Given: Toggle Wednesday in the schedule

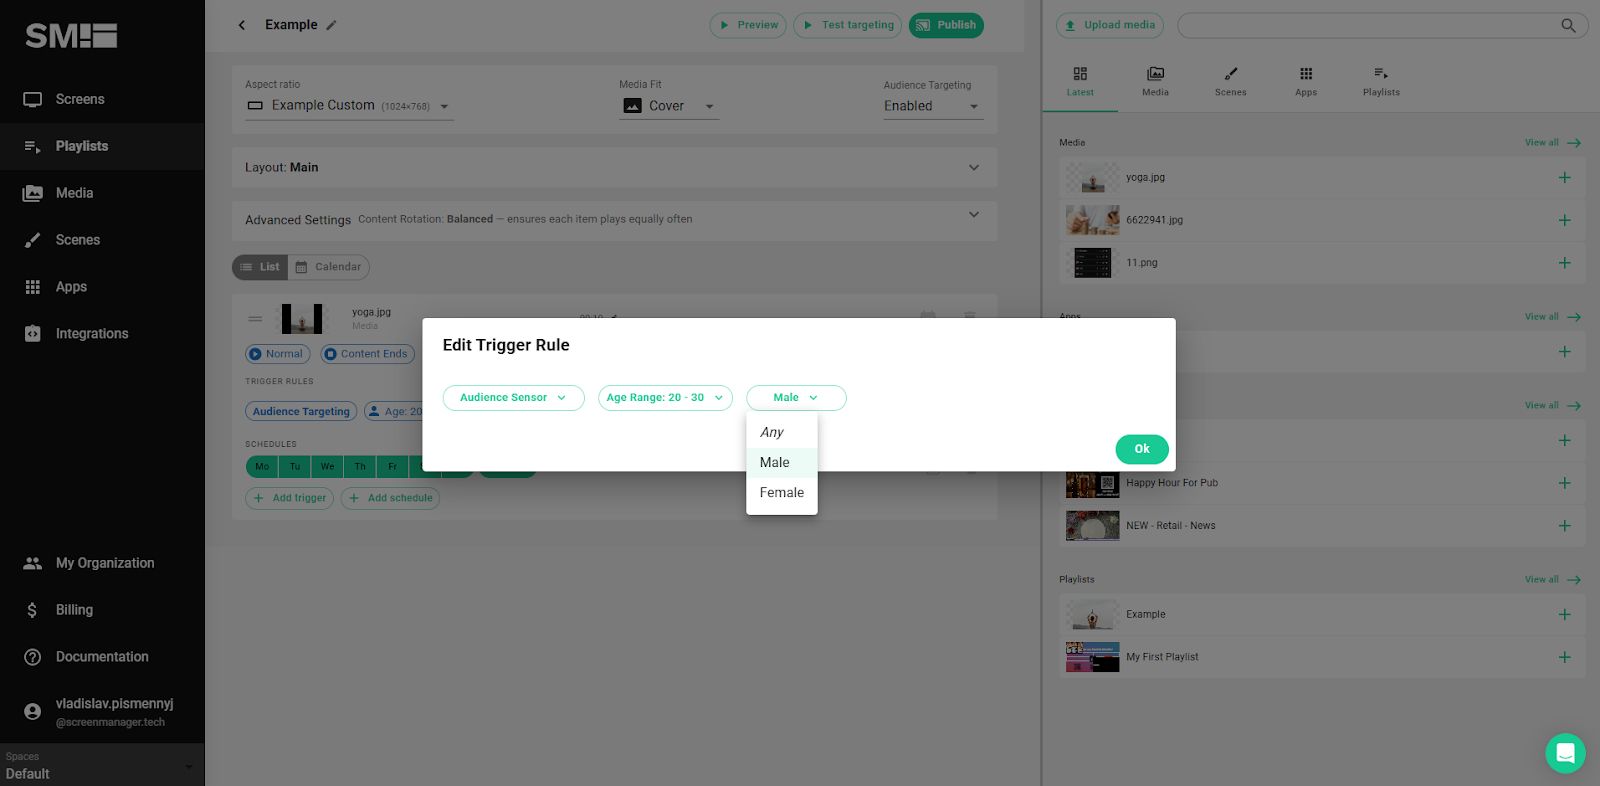Looking at the screenshot, I should point(327,467).
